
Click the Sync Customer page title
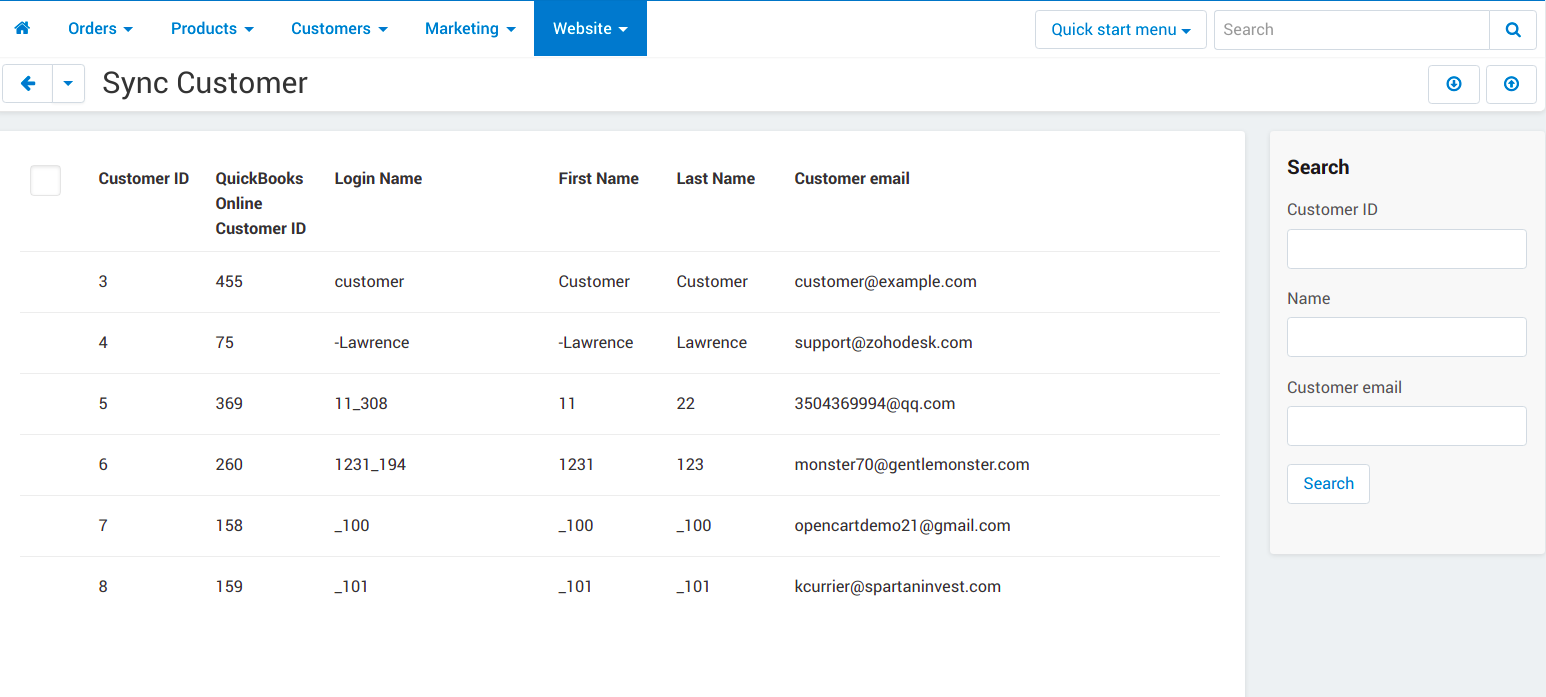pyautogui.click(x=205, y=83)
